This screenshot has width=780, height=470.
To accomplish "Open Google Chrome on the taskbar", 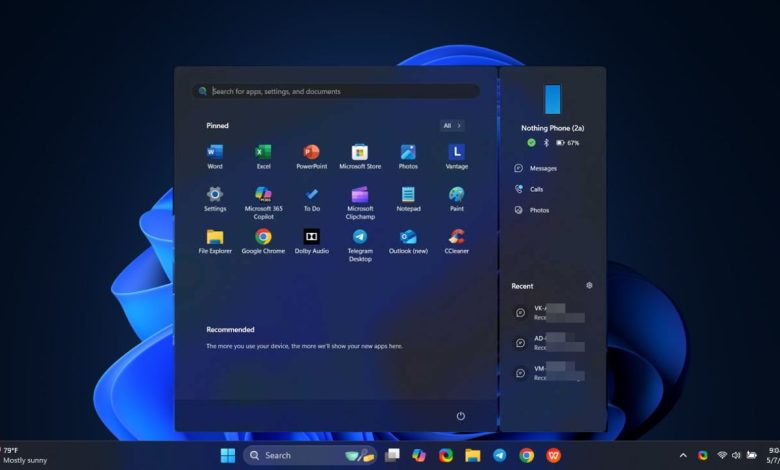I will [x=526, y=455].
